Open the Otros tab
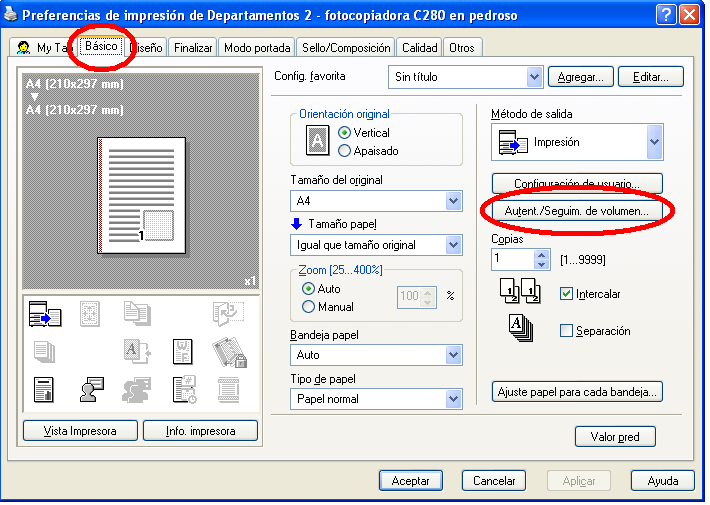 click(x=462, y=48)
